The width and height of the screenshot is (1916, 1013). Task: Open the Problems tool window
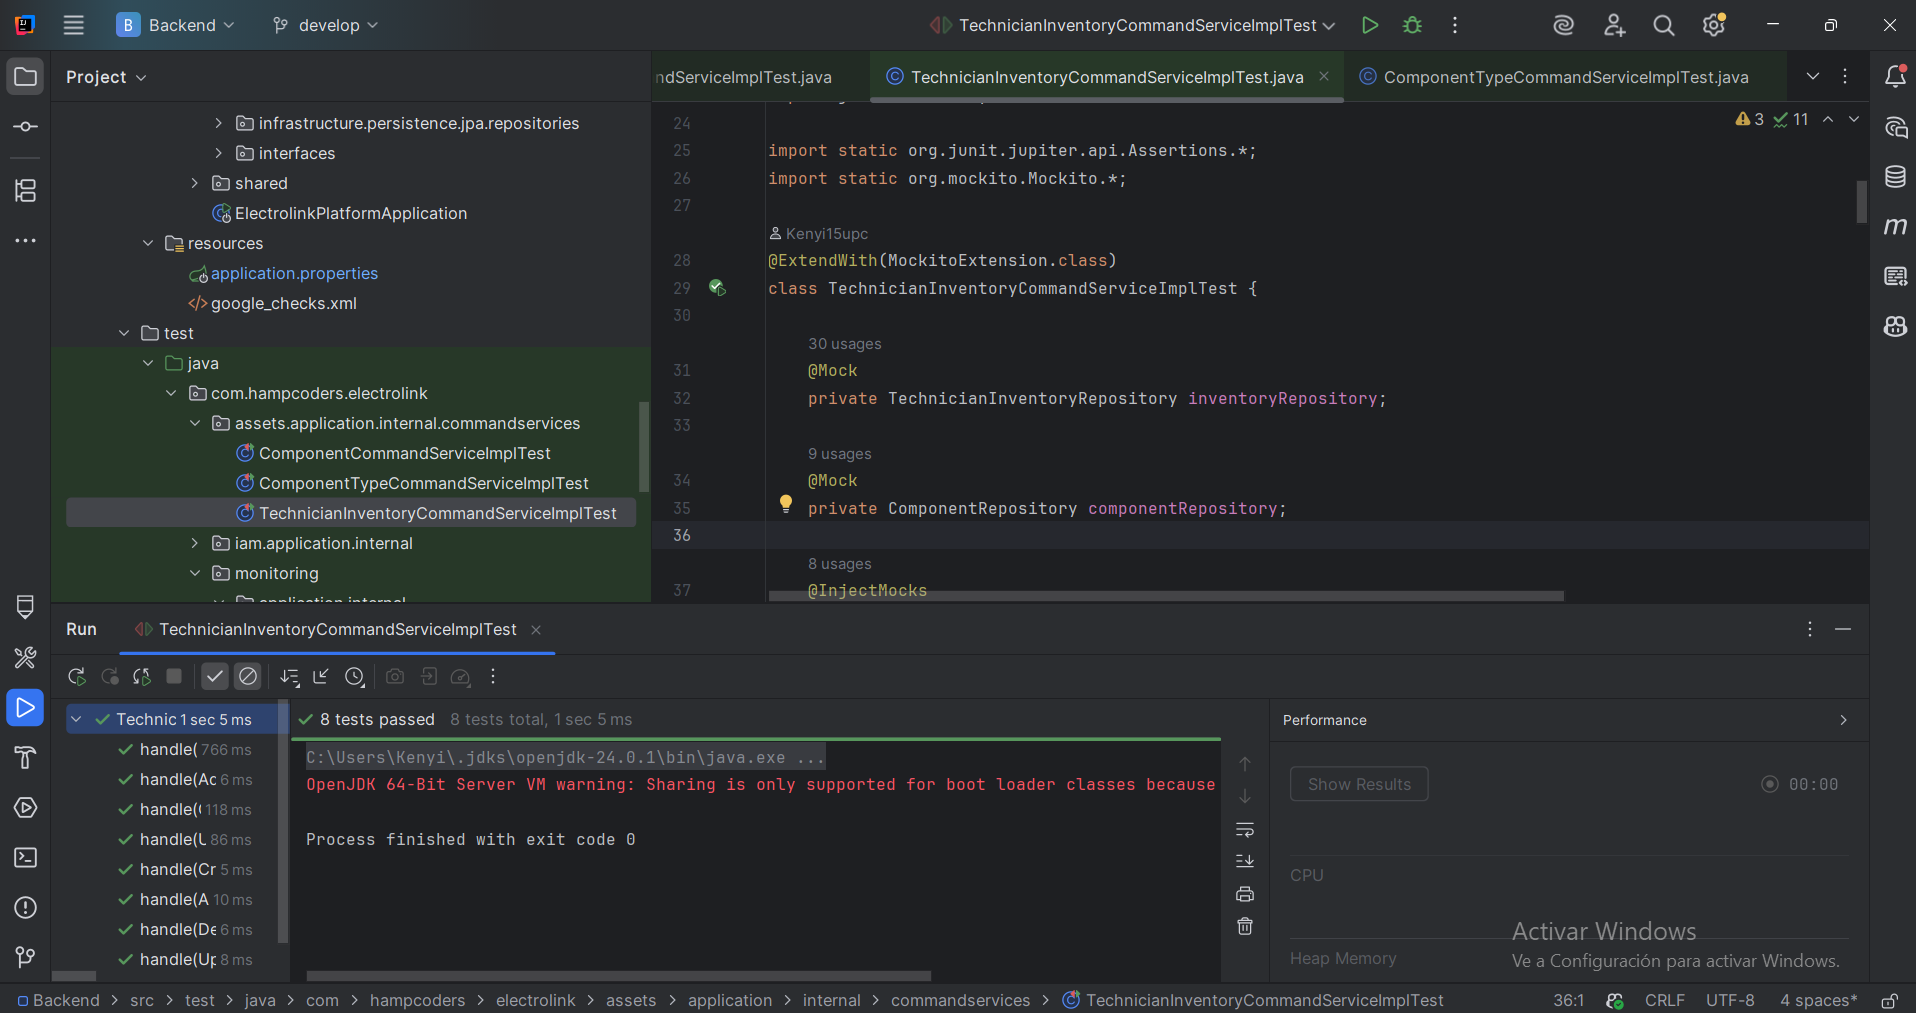[26, 908]
